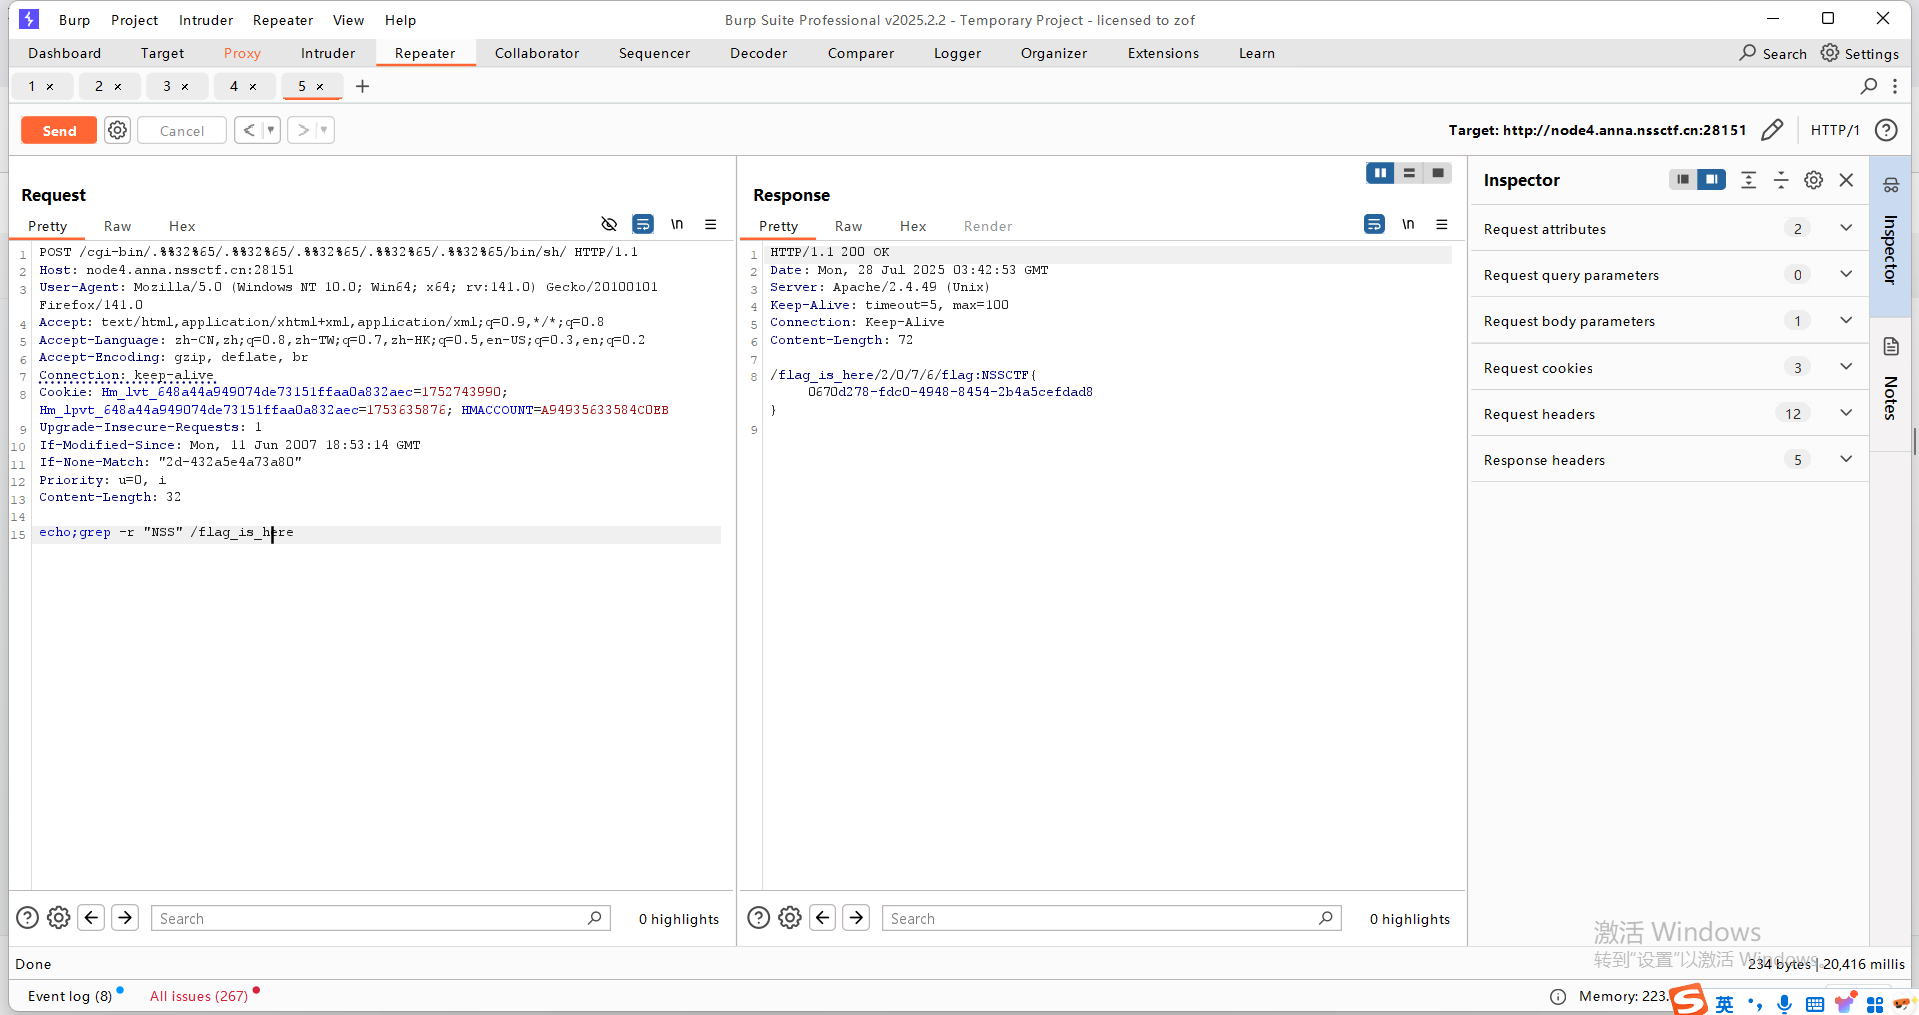Open the Repeater tabs options menu
Image resolution: width=1919 pixels, height=1015 pixels.
coord(1895,87)
